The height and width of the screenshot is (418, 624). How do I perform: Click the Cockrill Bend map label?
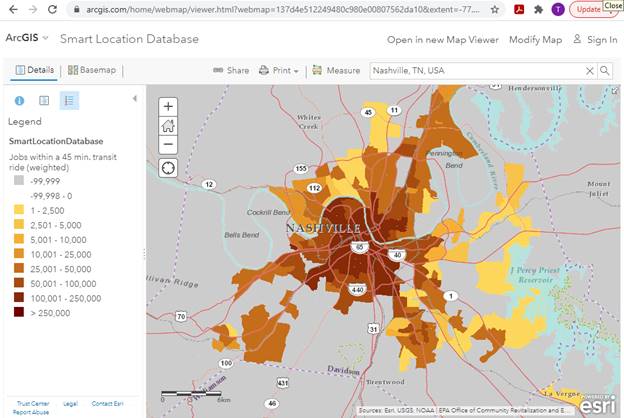tap(268, 213)
